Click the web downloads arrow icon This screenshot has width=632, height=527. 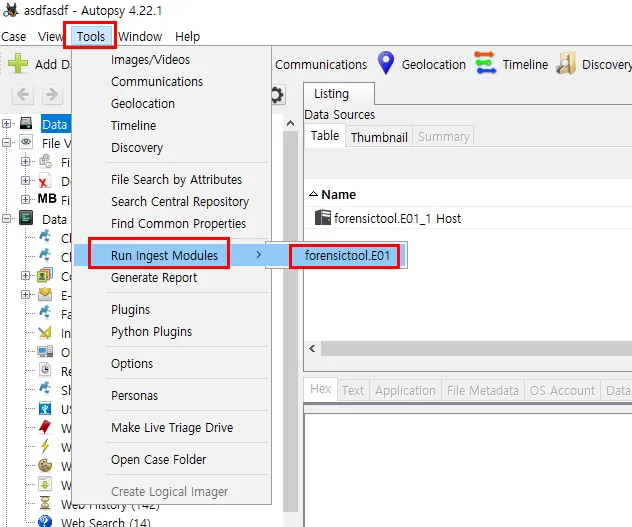pos(45,484)
